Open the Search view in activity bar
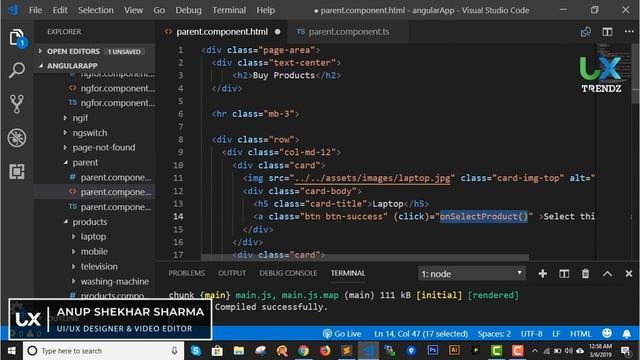Image resolution: width=640 pixels, height=360 pixels. 17,71
